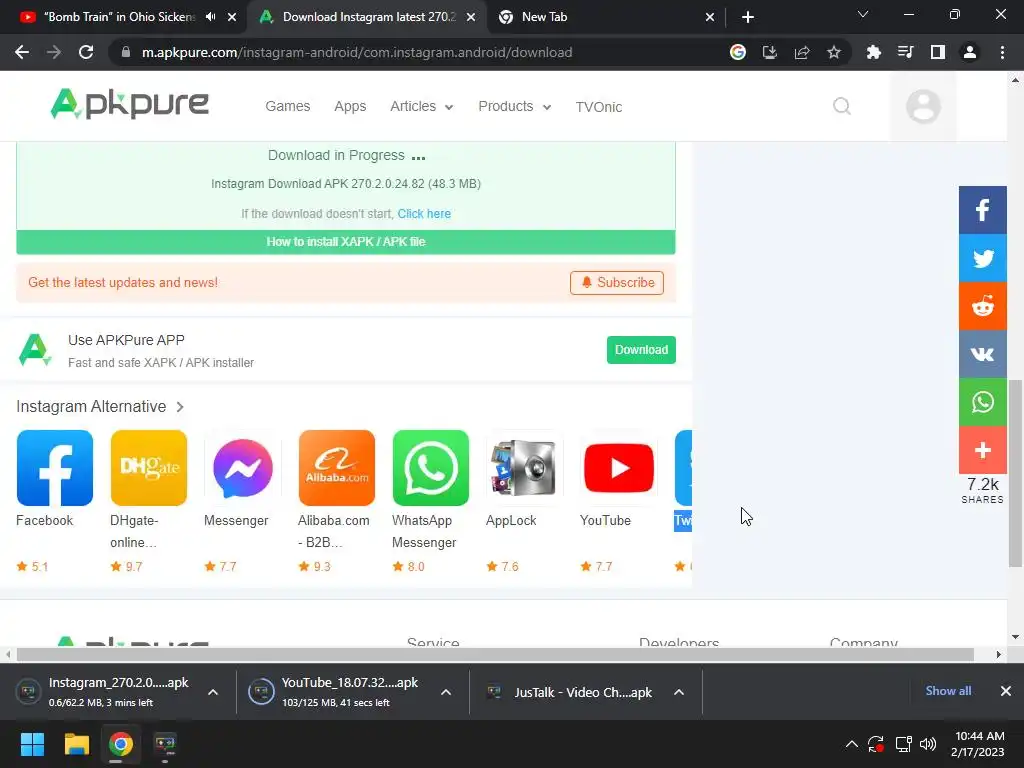
Task: Show all downloads
Action: coord(948,691)
